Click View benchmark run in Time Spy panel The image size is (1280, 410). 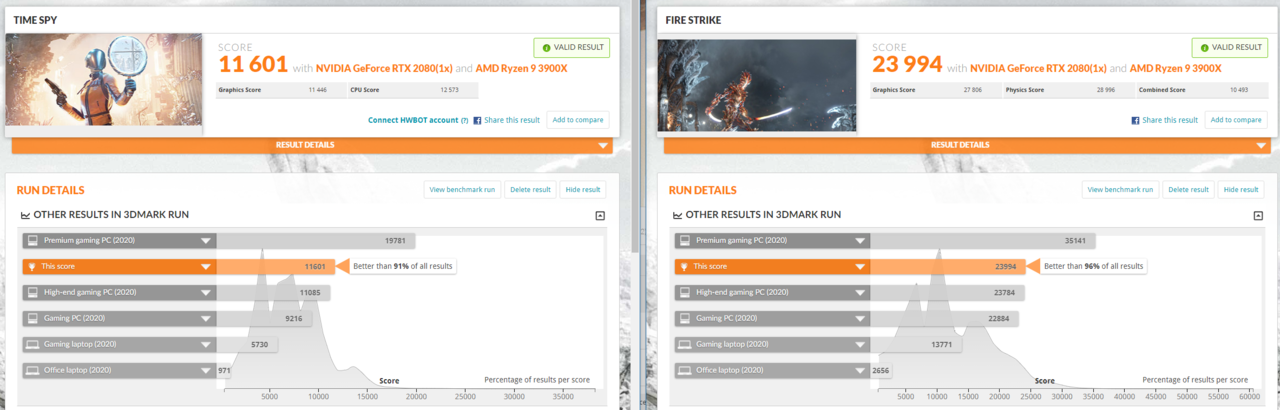pyautogui.click(x=462, y=189)
